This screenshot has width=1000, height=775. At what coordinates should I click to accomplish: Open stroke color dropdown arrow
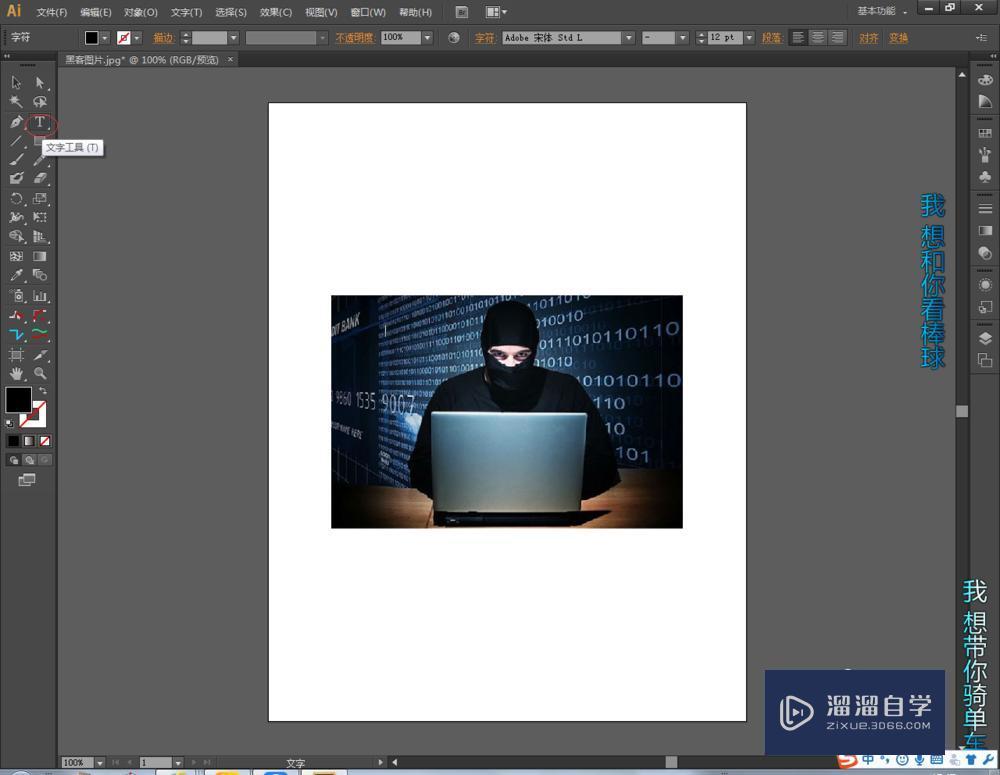pos(136,38)
